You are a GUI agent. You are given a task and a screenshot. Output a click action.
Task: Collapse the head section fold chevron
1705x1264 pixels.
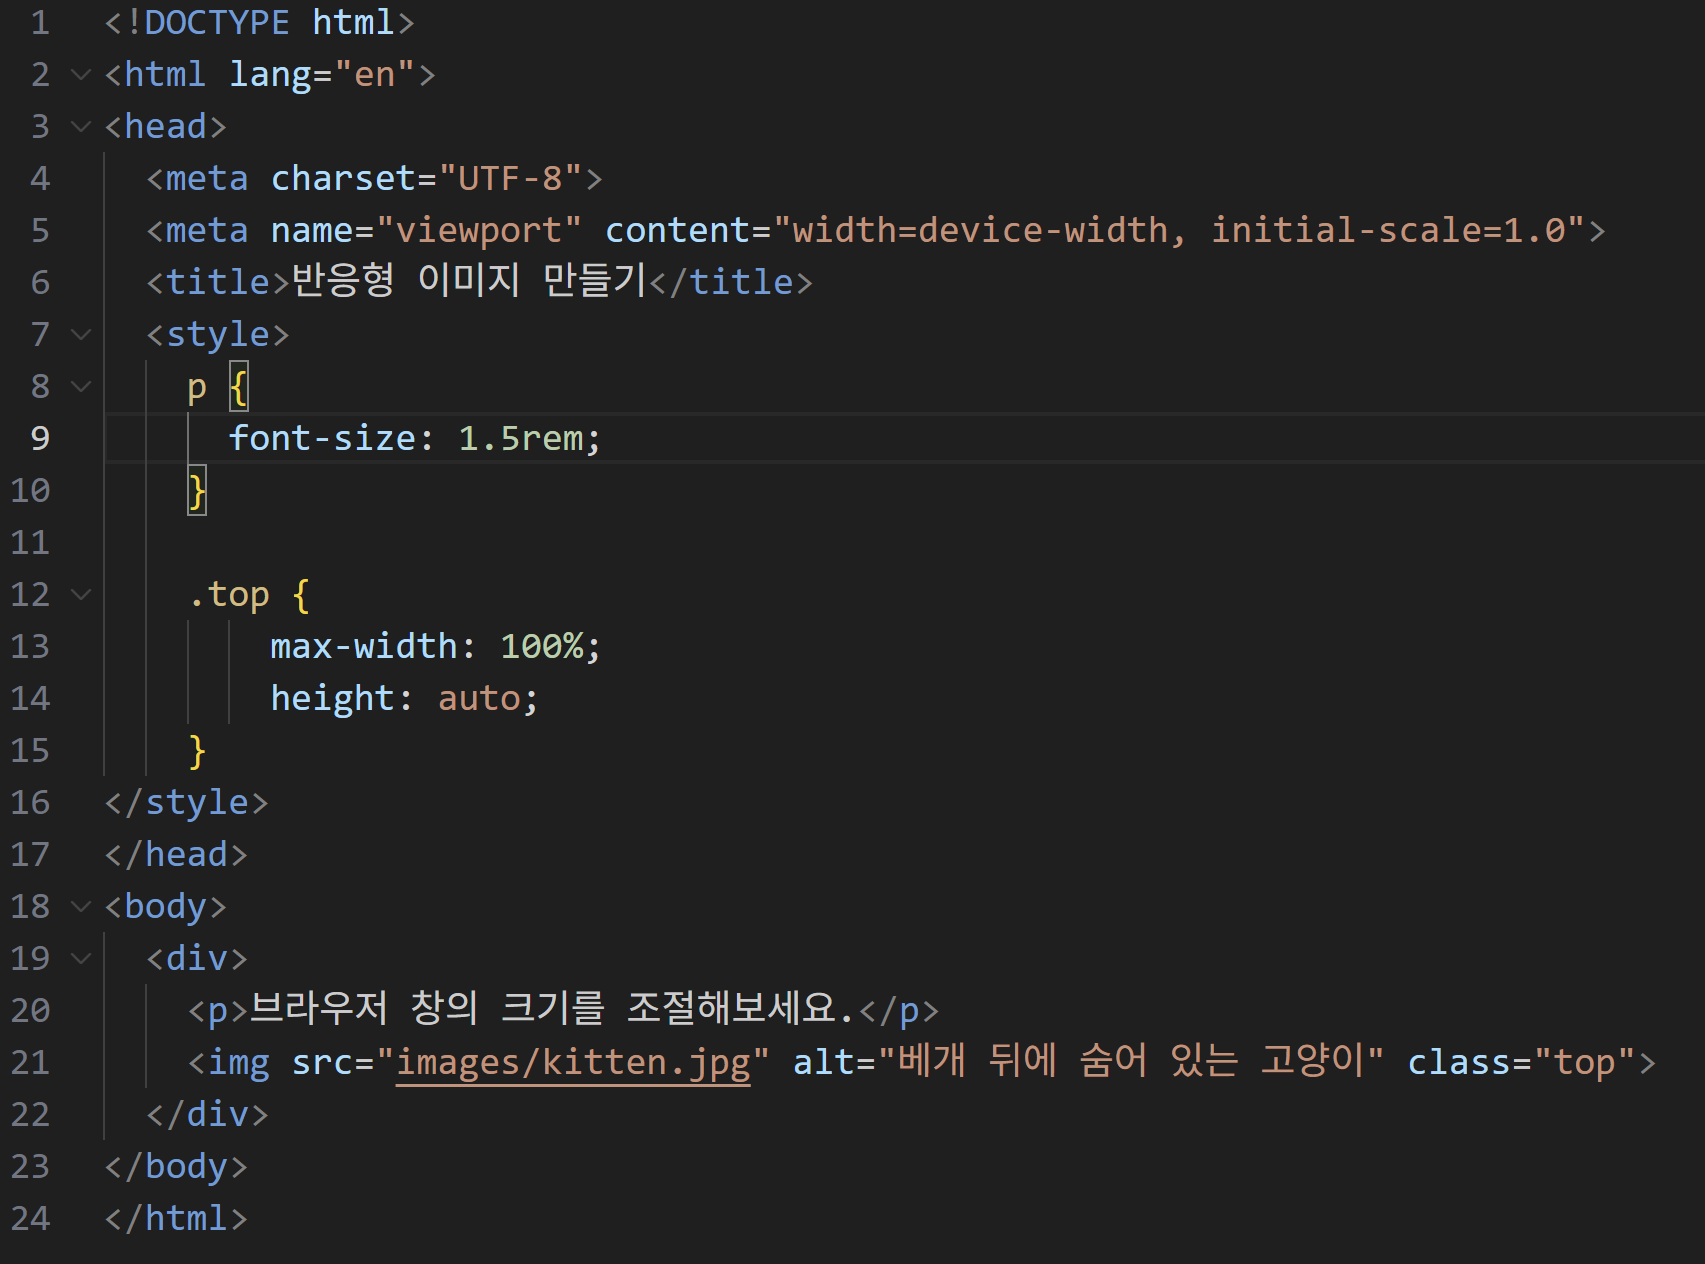(81, 126)
